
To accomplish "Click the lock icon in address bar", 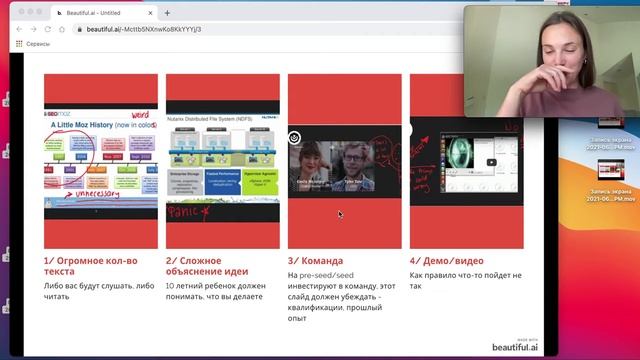I will (x=80, y=29).
